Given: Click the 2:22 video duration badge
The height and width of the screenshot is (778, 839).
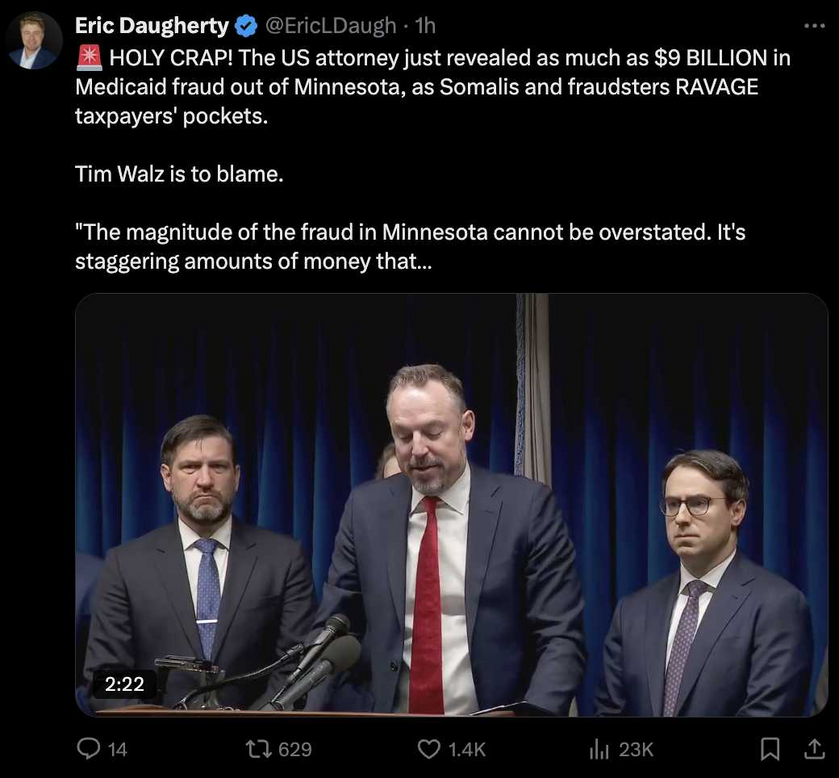Looking at the screenshot, I should (124, 684).
